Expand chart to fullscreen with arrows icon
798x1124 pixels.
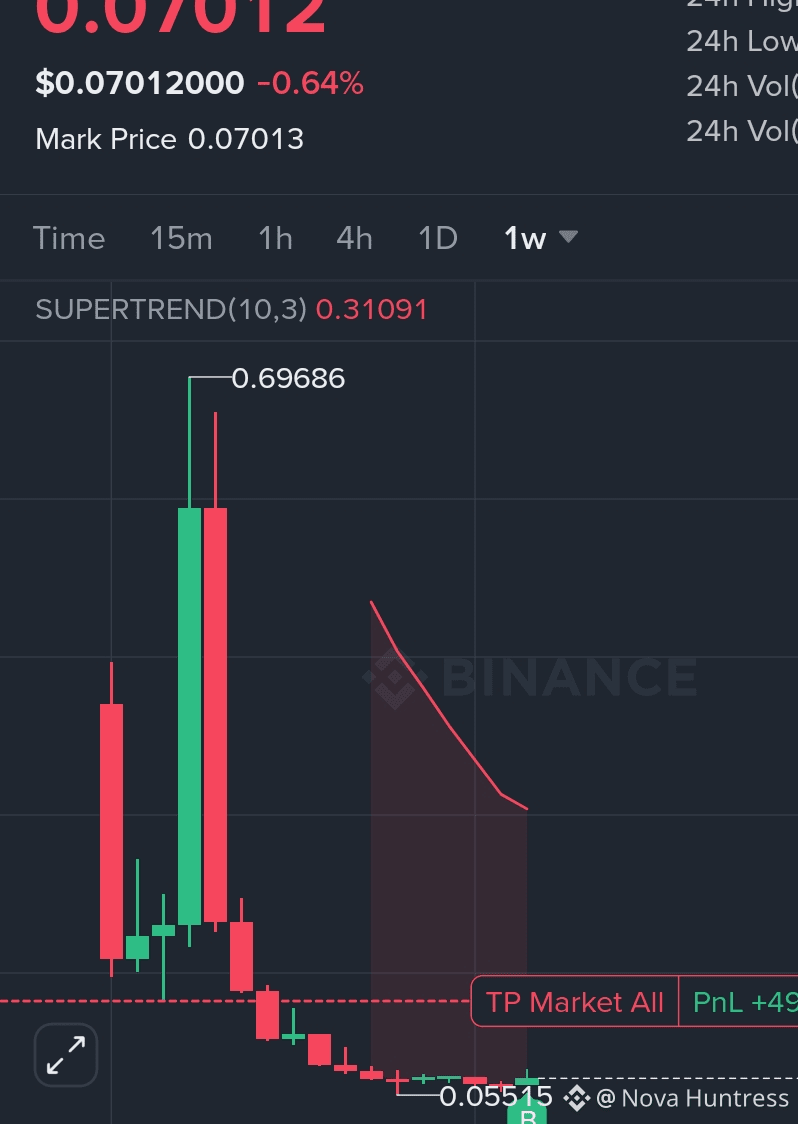click(66, 1054)
